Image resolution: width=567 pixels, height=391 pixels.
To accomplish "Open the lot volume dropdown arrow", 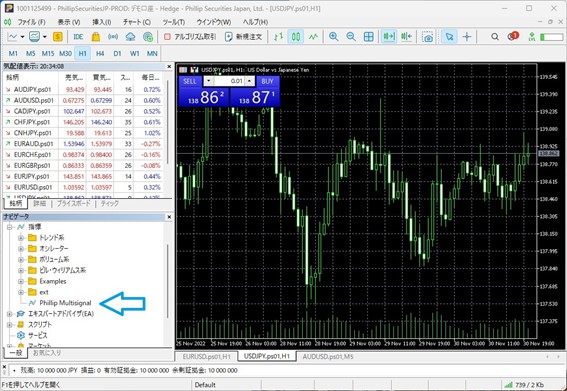I will click(x=209, y=81).
